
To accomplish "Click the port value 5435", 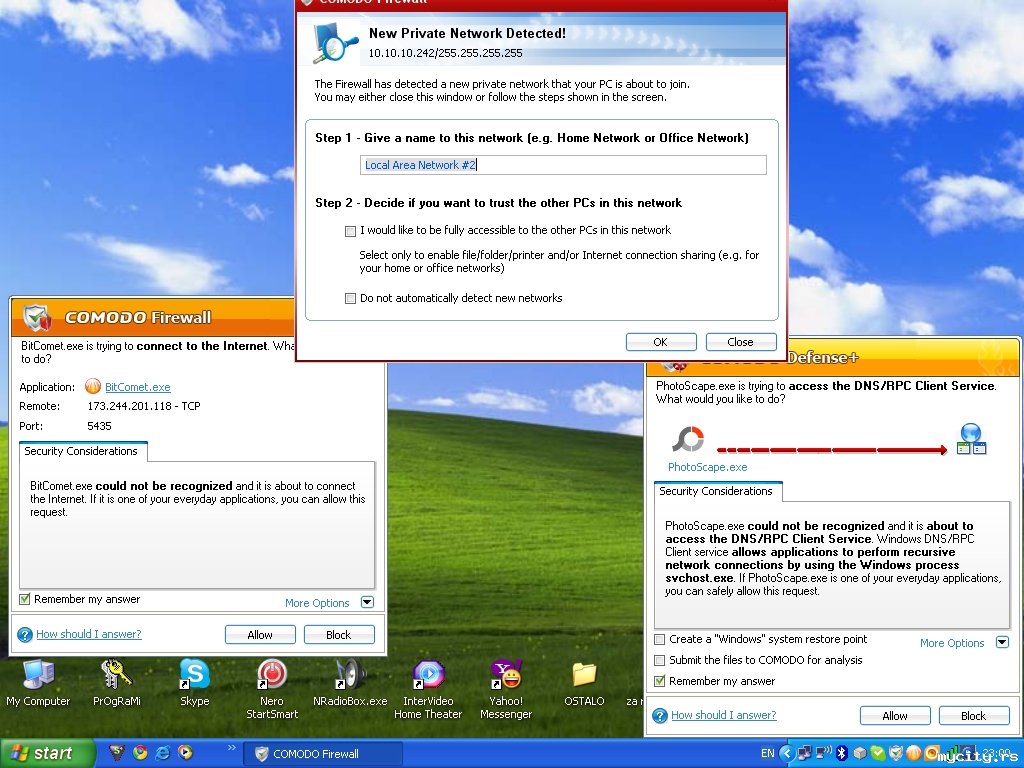I will [99, 426].
